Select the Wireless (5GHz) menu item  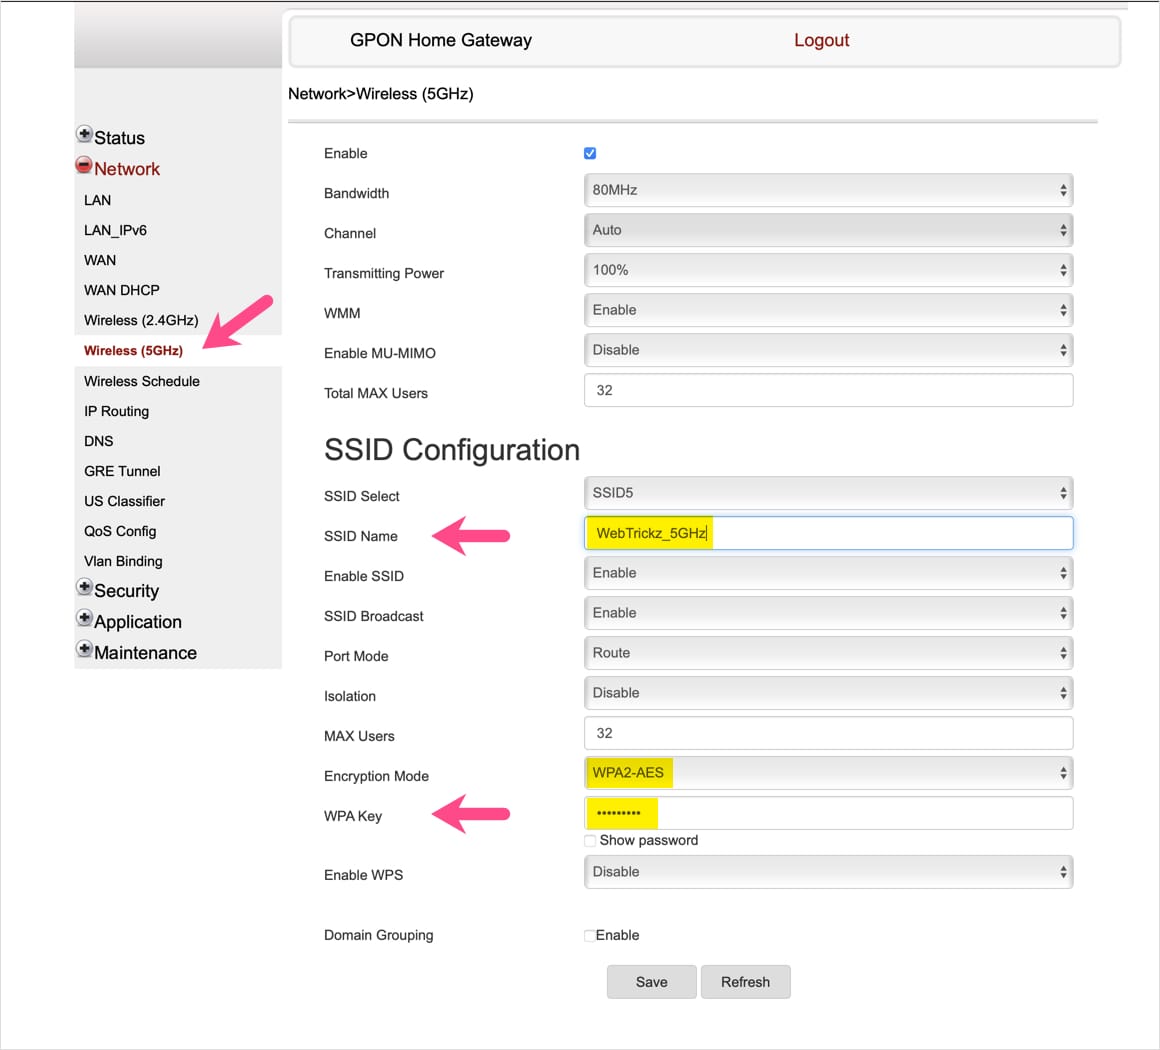pos(133,351)
